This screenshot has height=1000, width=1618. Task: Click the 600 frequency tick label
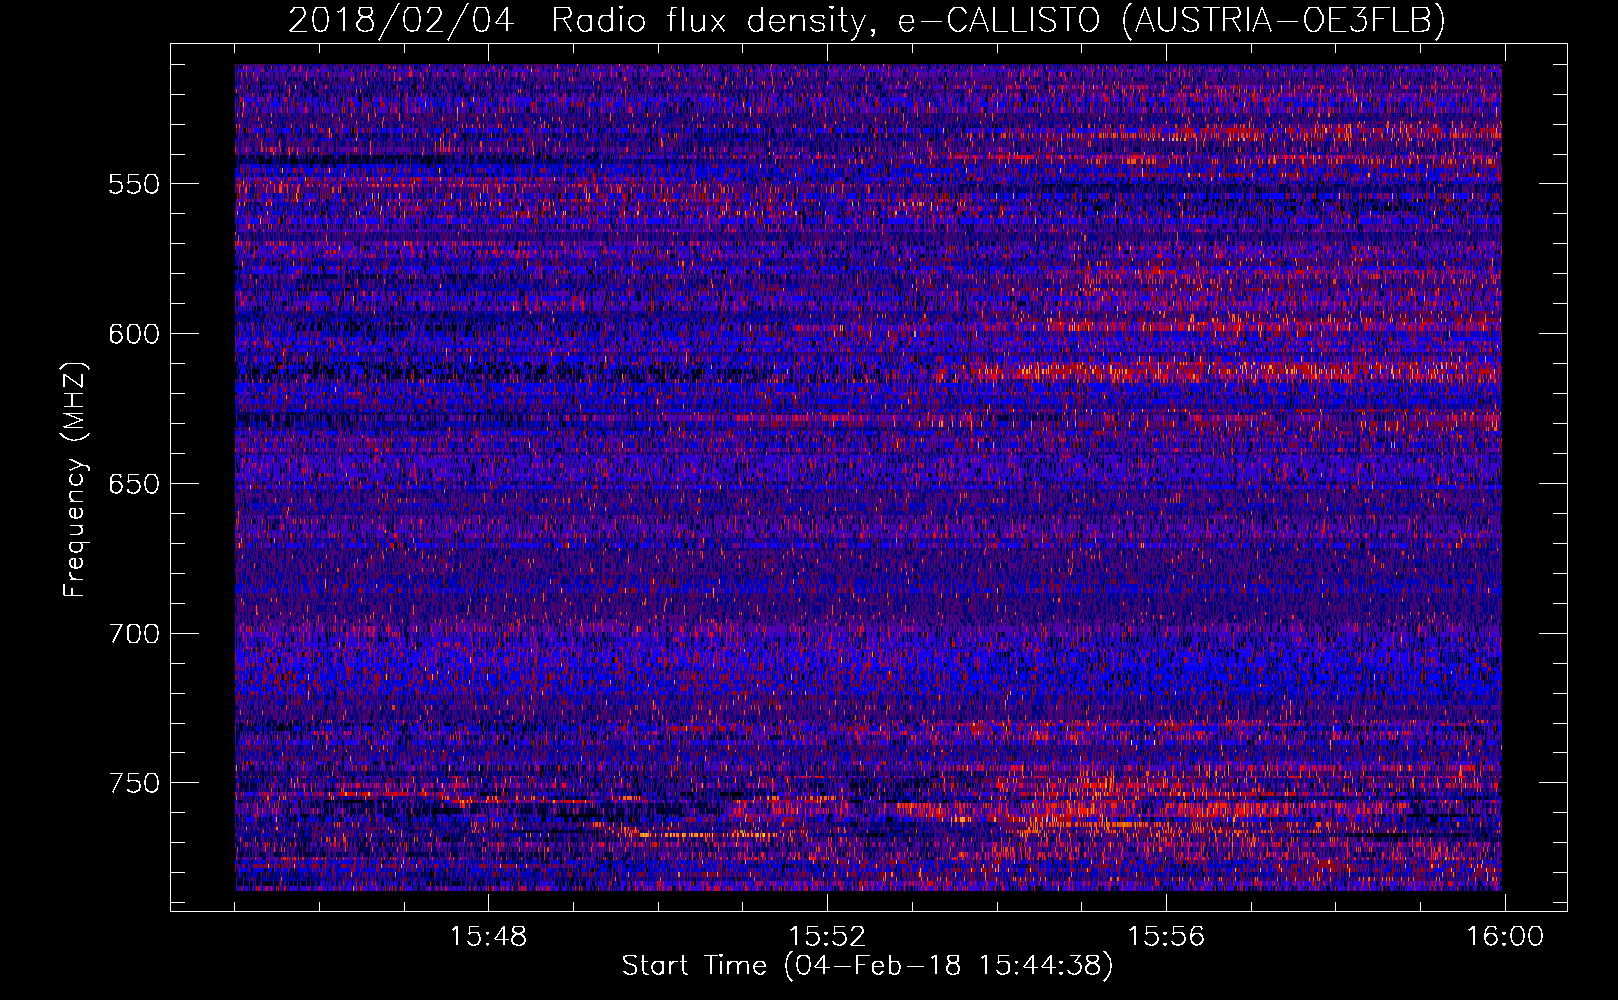coord(134,334)
